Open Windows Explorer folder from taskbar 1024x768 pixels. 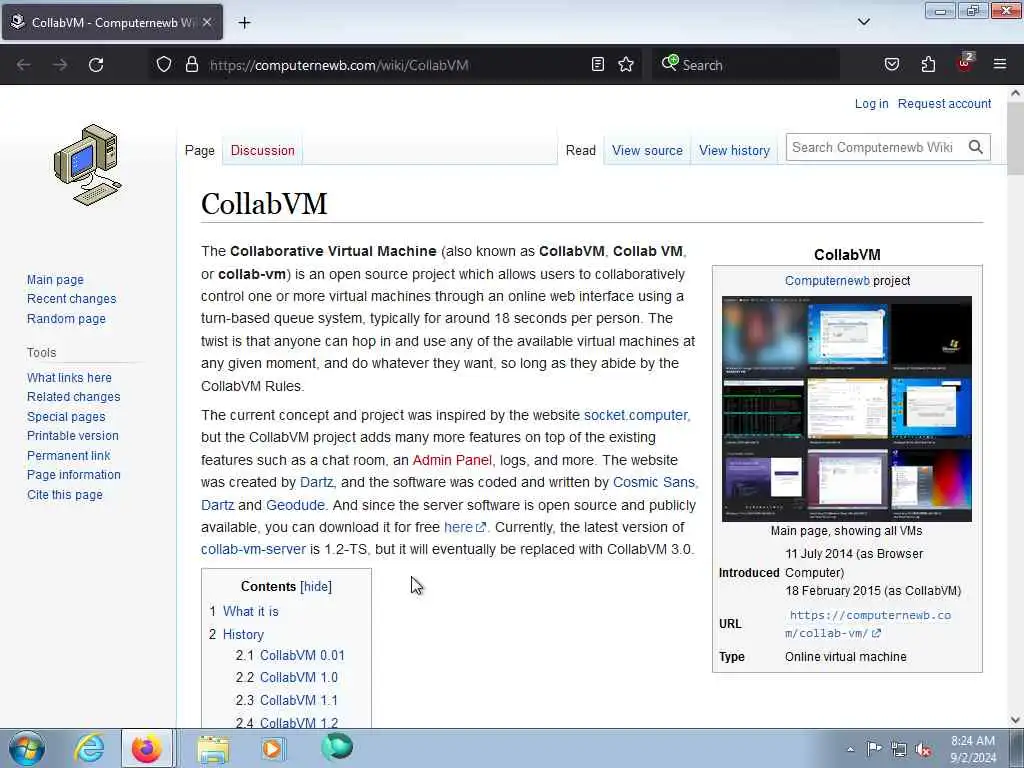click(214, 749)
